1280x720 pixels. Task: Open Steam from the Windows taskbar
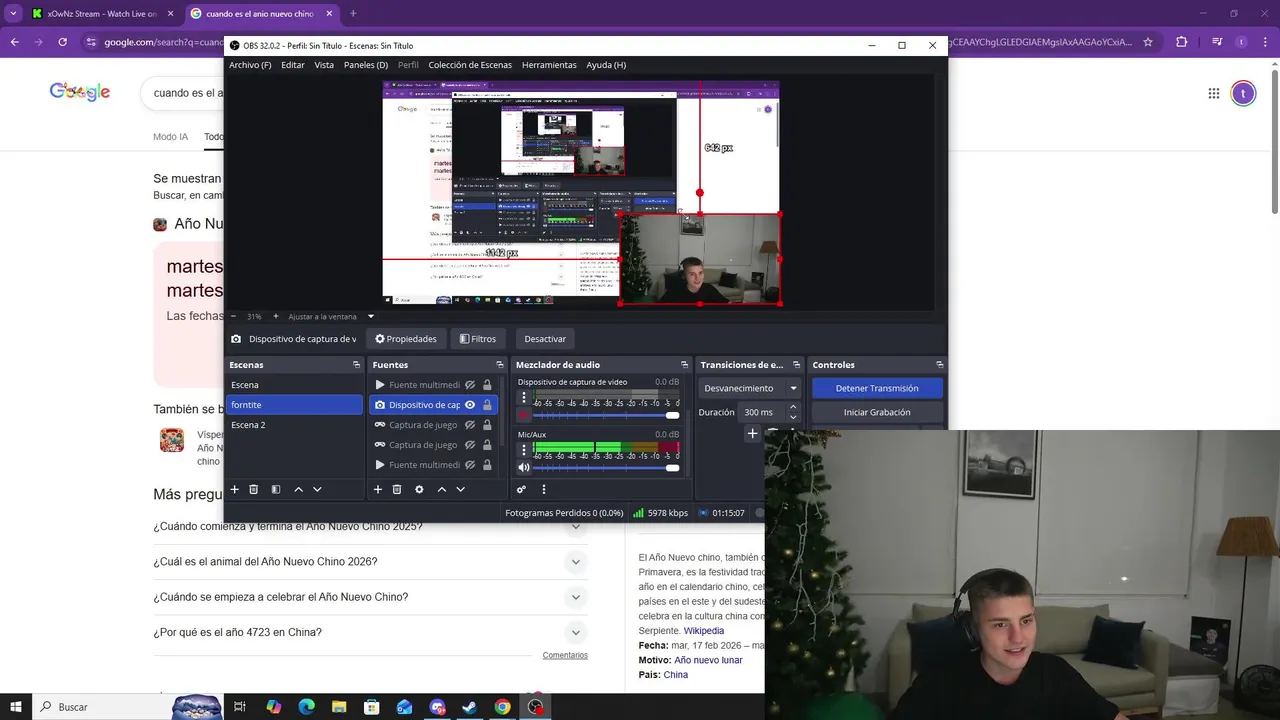tap(469, 707)
